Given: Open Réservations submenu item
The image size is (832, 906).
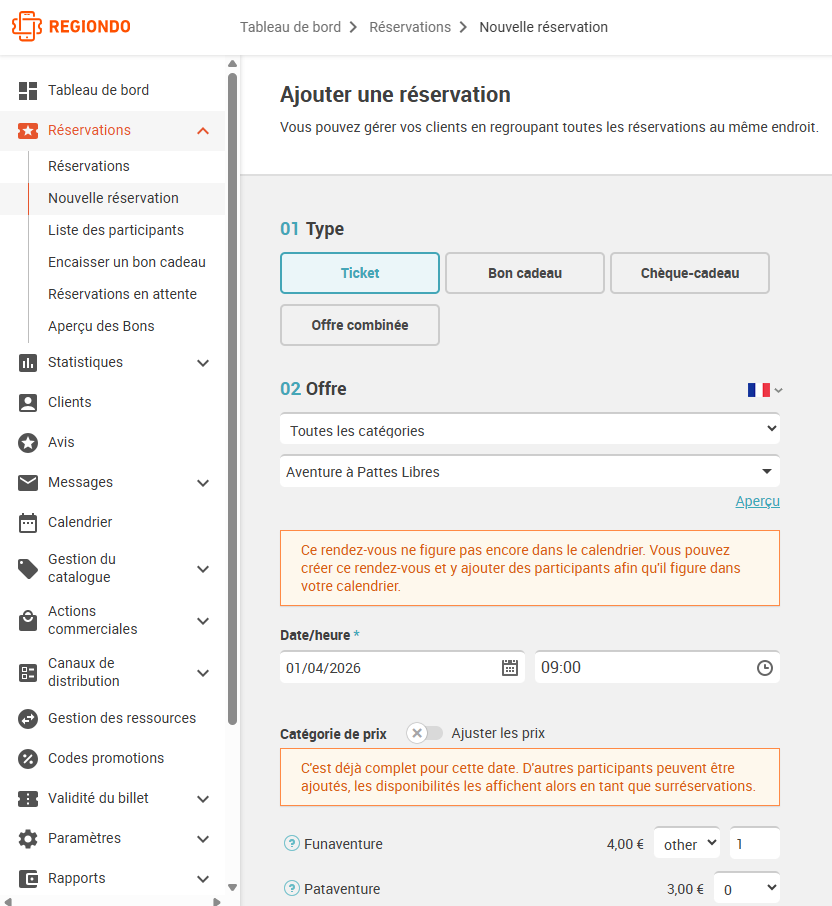Looking at the screenshot, I should pyautogui.click(x=89, y=166).
